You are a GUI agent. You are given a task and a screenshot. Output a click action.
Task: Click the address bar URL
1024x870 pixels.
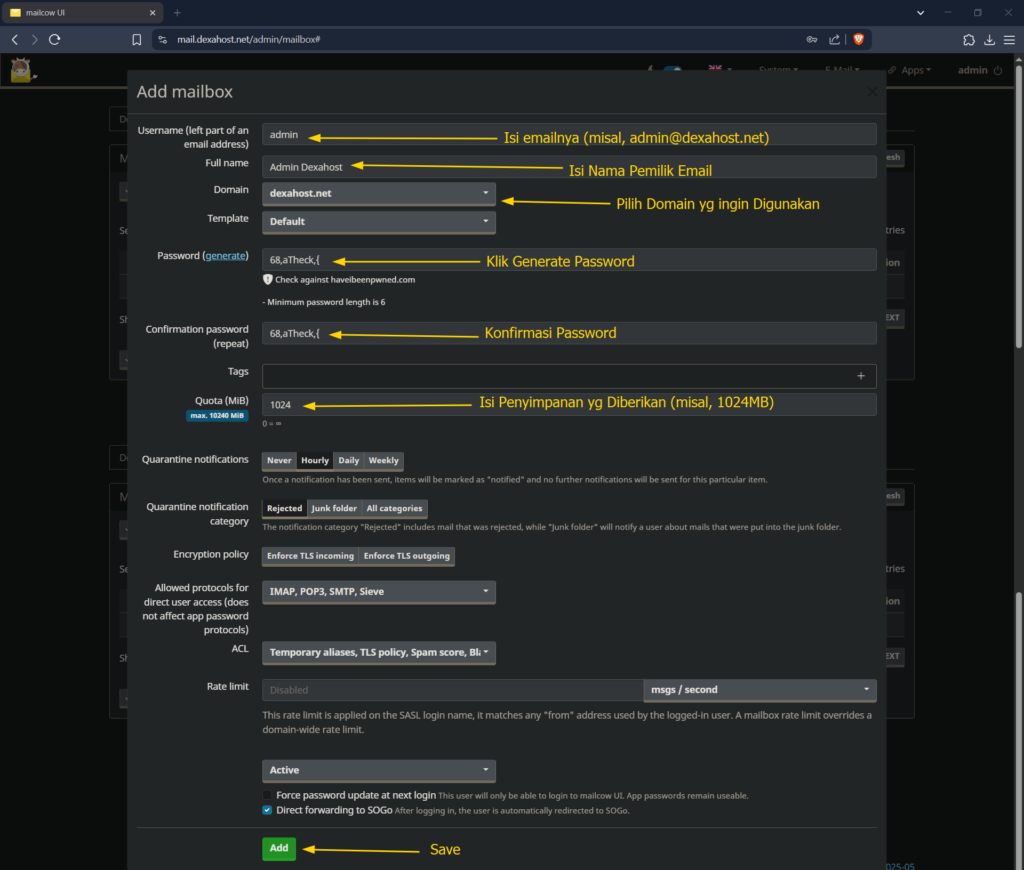tap(249, 40)
